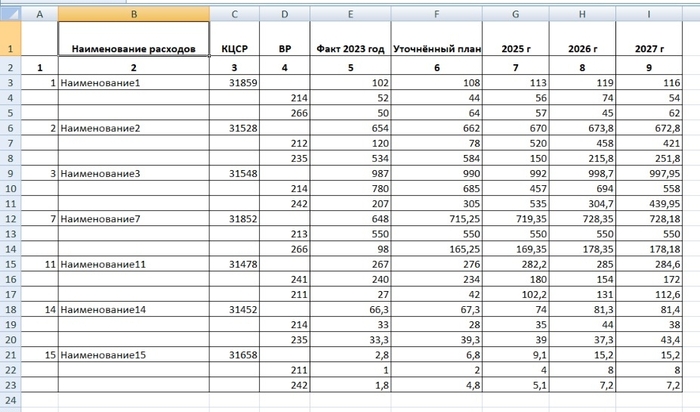Select column E header
700x412 pixels.
tap(350, 14)
